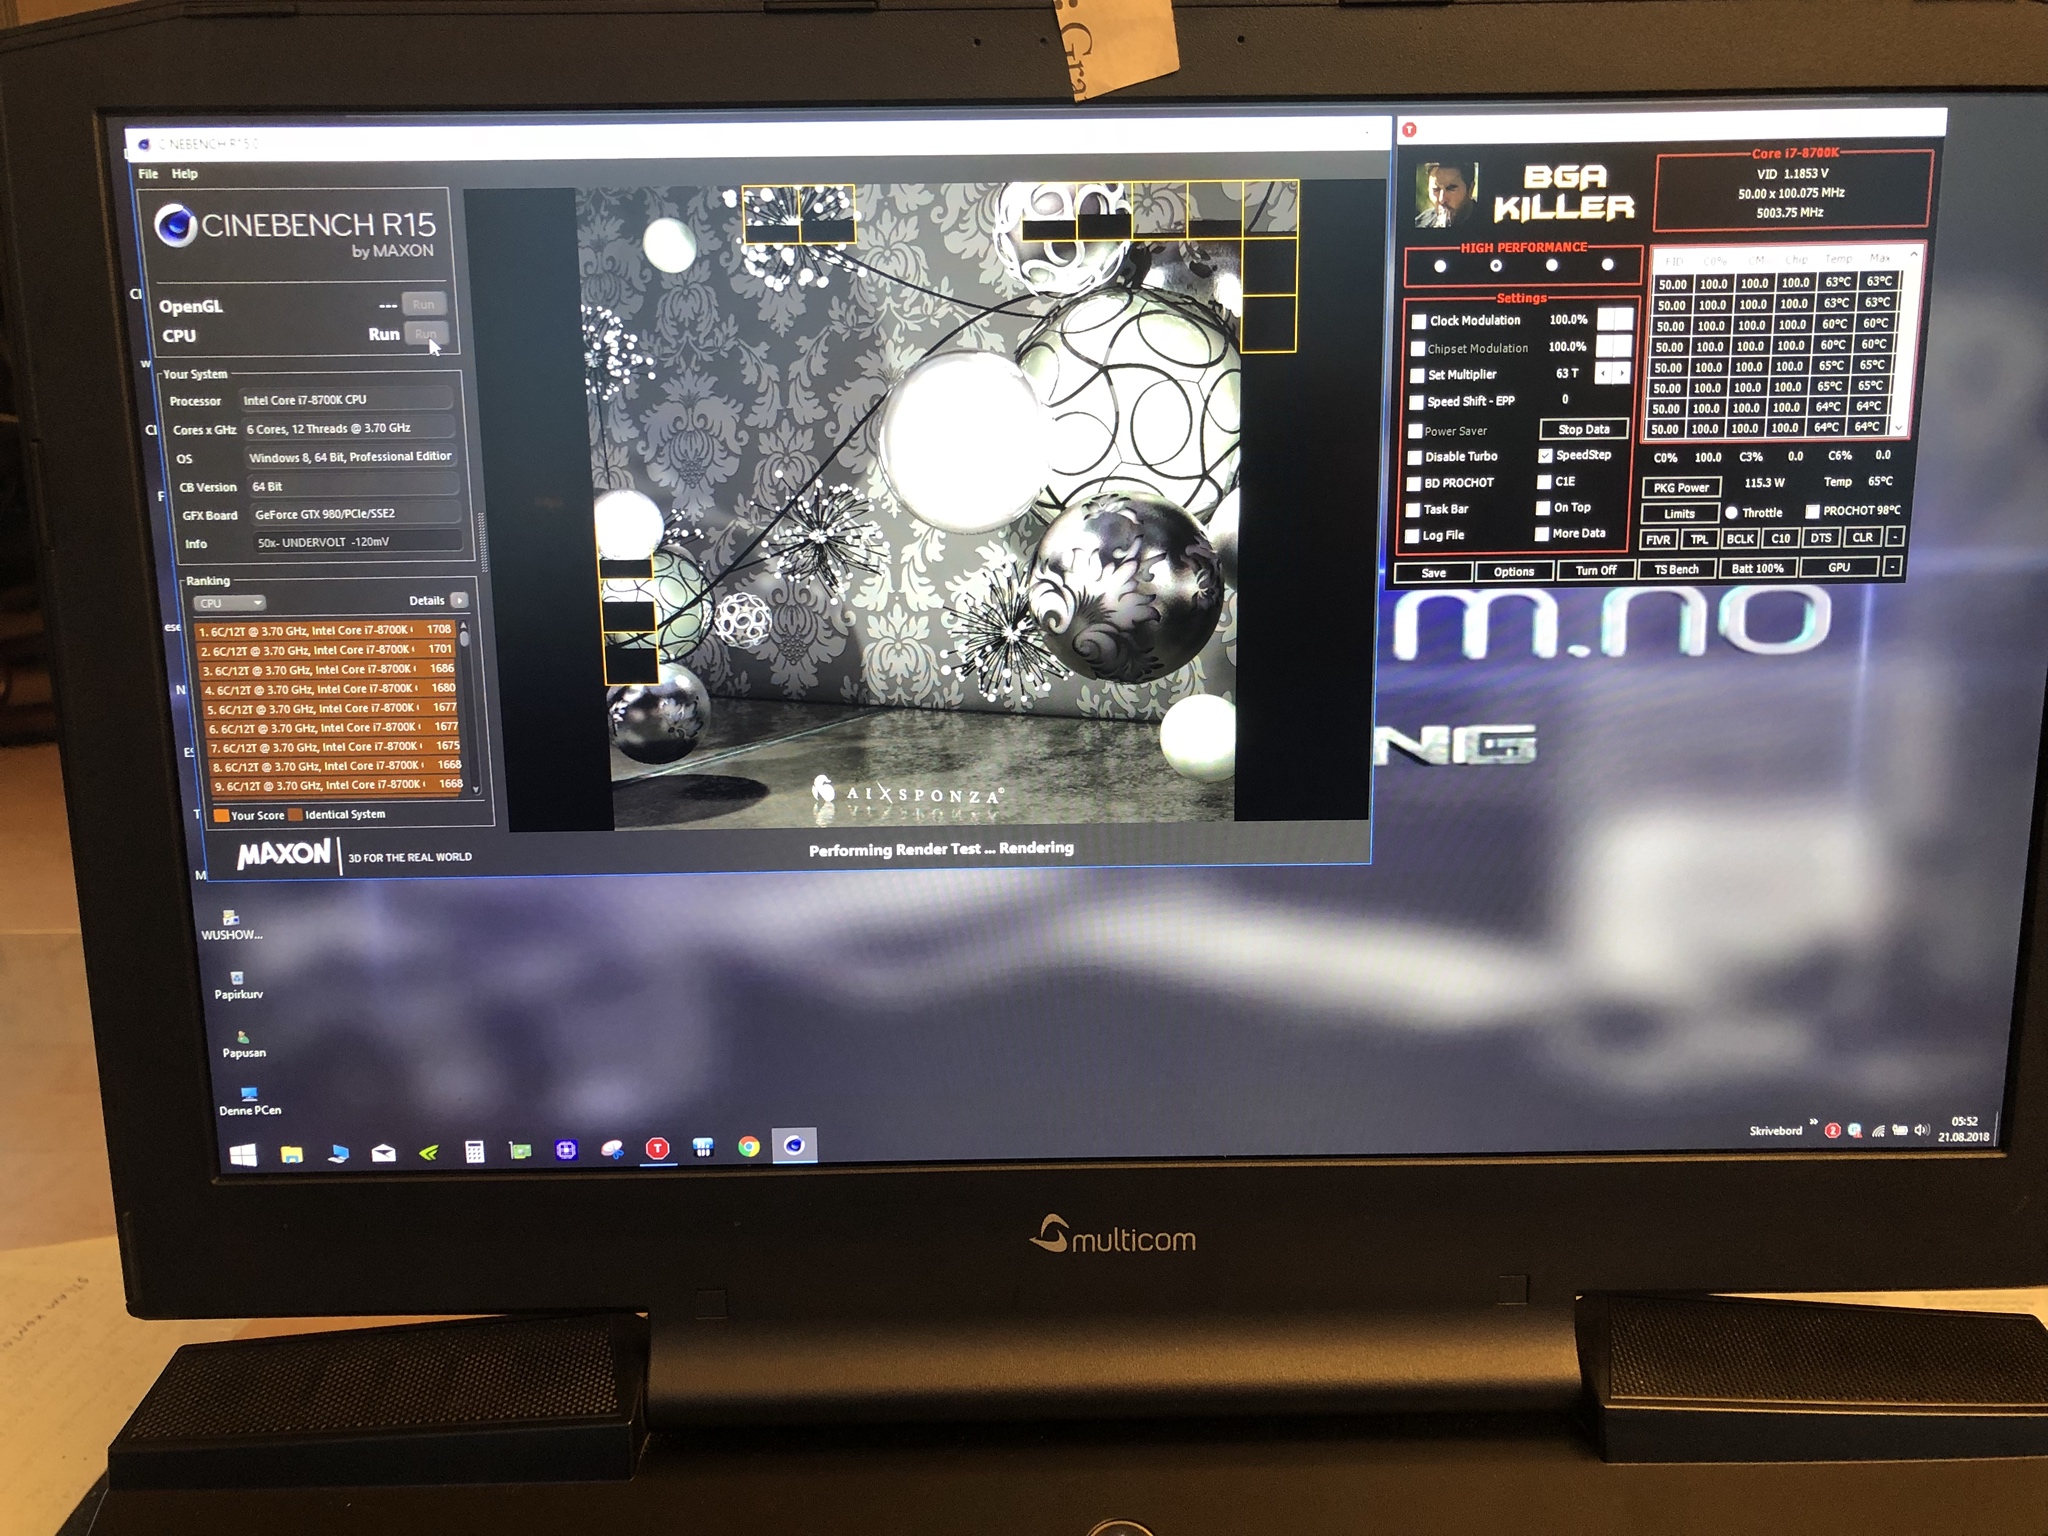Select the first High Performance profile radio
The image size is (2048, 1536).
point(1440,267)
